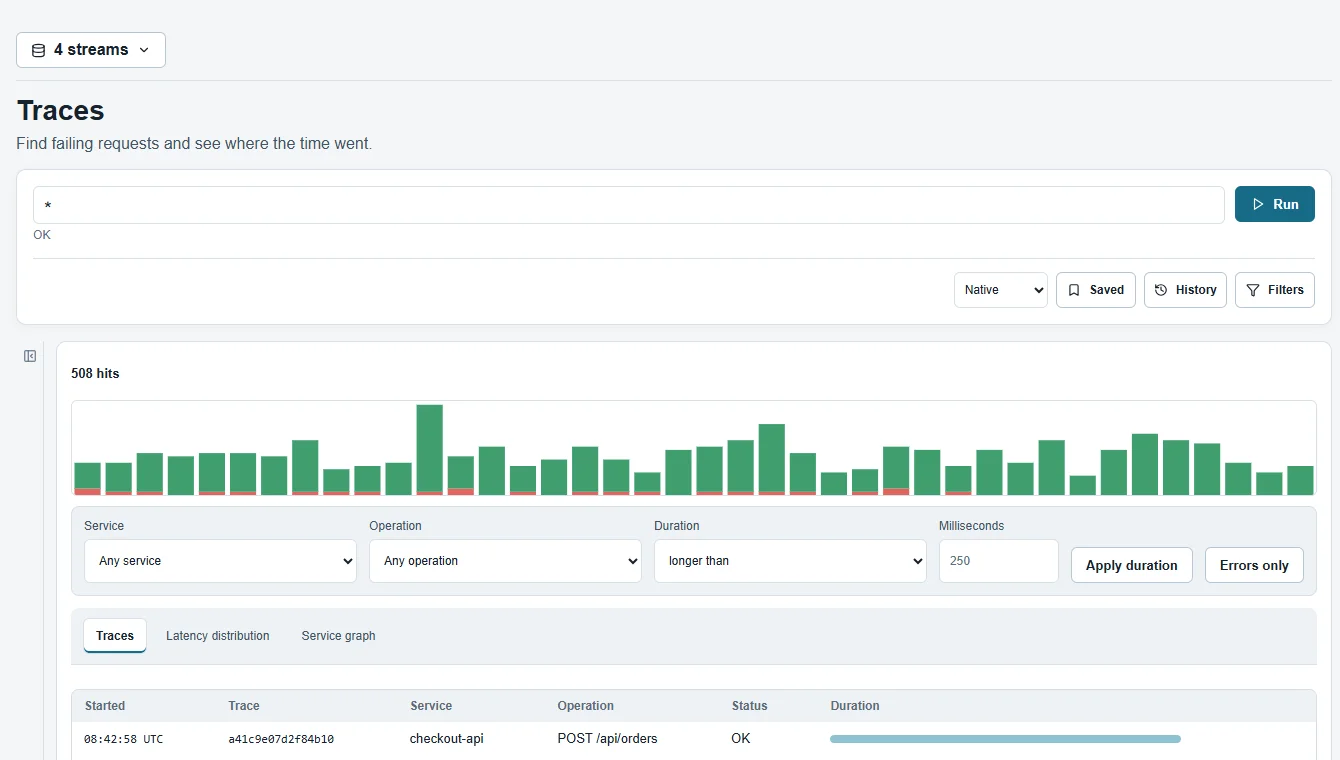The width and height of the screenshot is (1340, 760).
Task: Click the Operation column header
Action: (x=586, y=706)
